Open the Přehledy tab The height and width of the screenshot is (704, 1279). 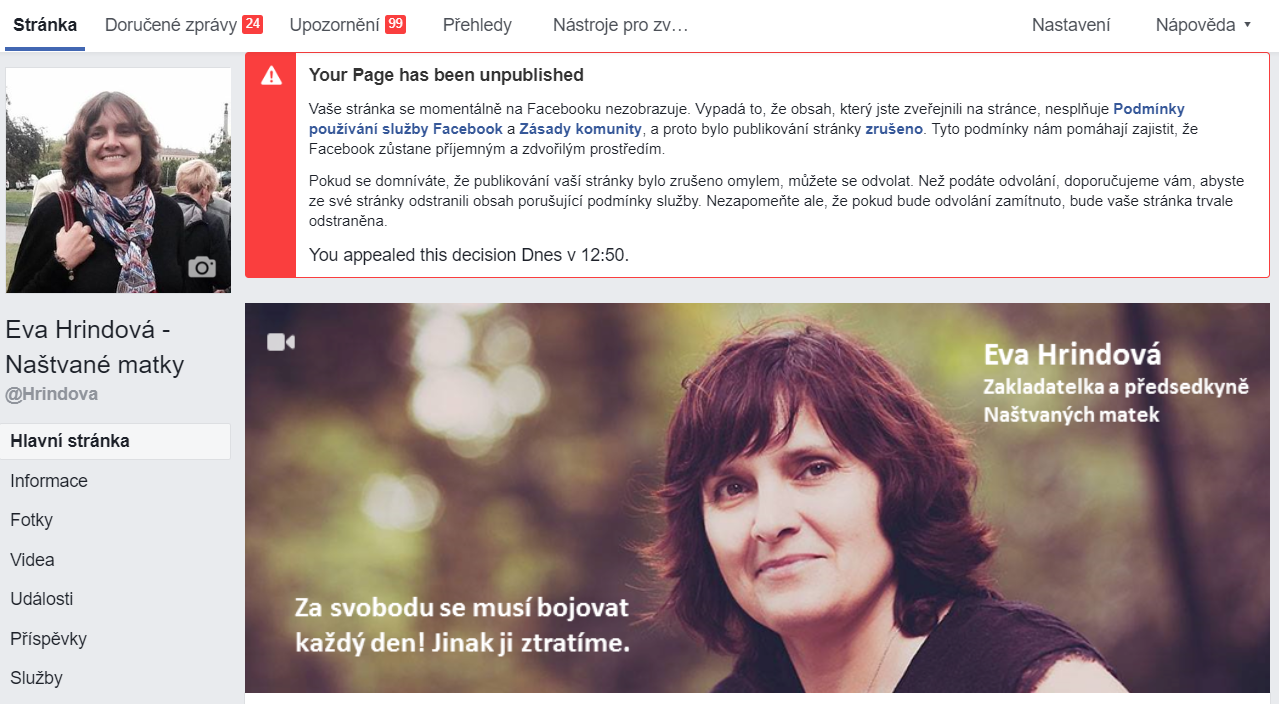point(477,25)
